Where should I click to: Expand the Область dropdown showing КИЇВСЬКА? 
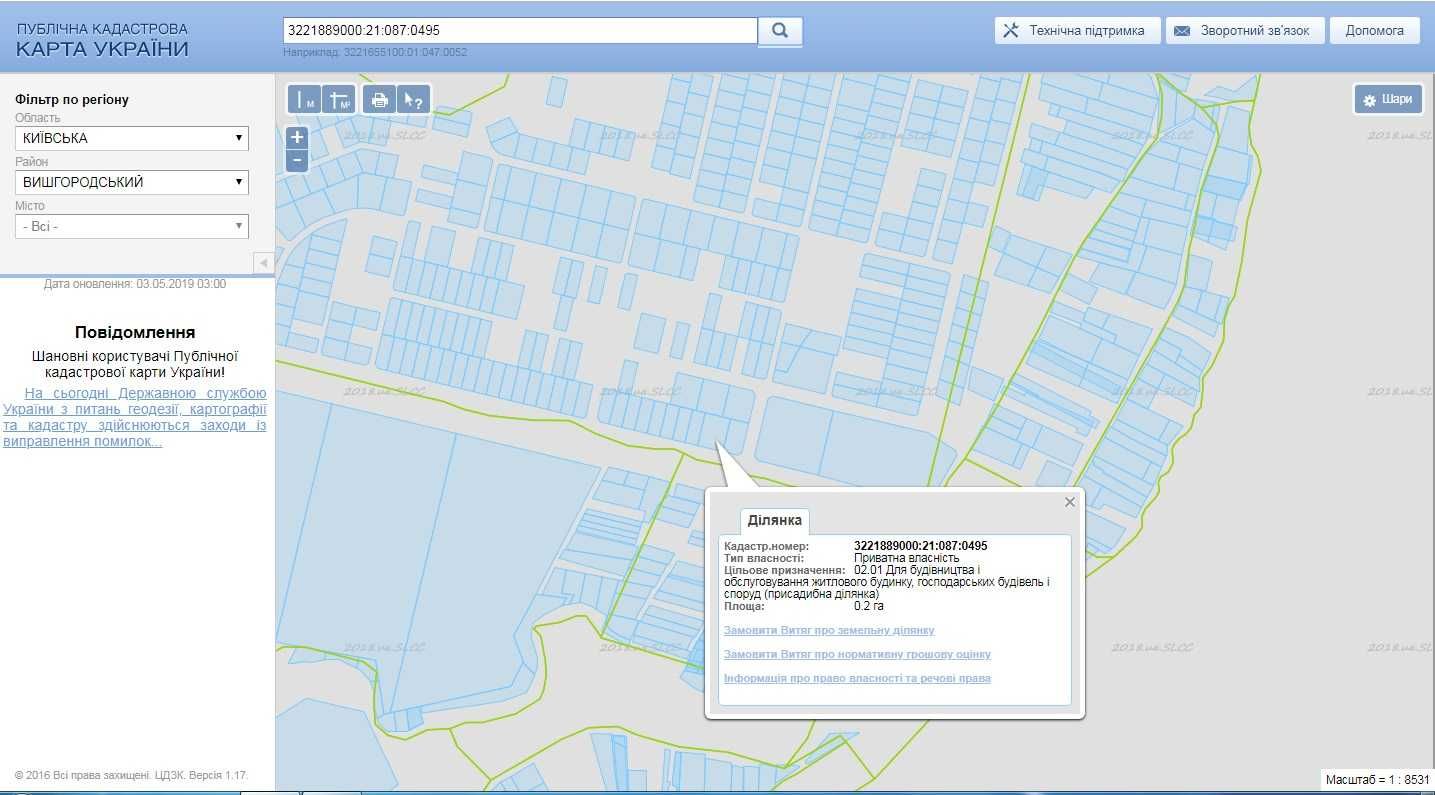pos(132,138)
